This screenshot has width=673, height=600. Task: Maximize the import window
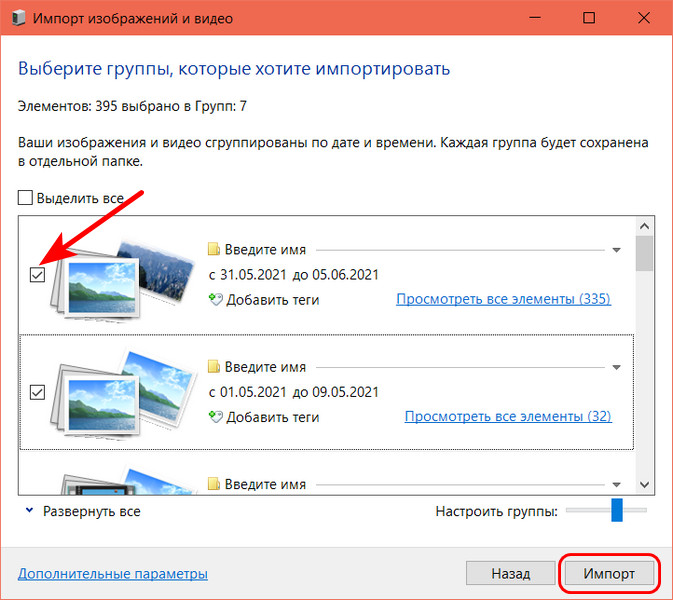coord(589,18)
